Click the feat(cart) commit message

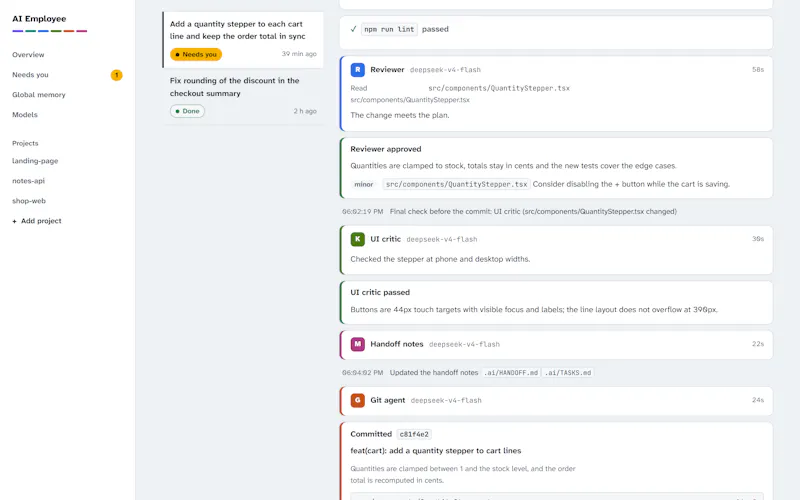[x=436, y=451]
